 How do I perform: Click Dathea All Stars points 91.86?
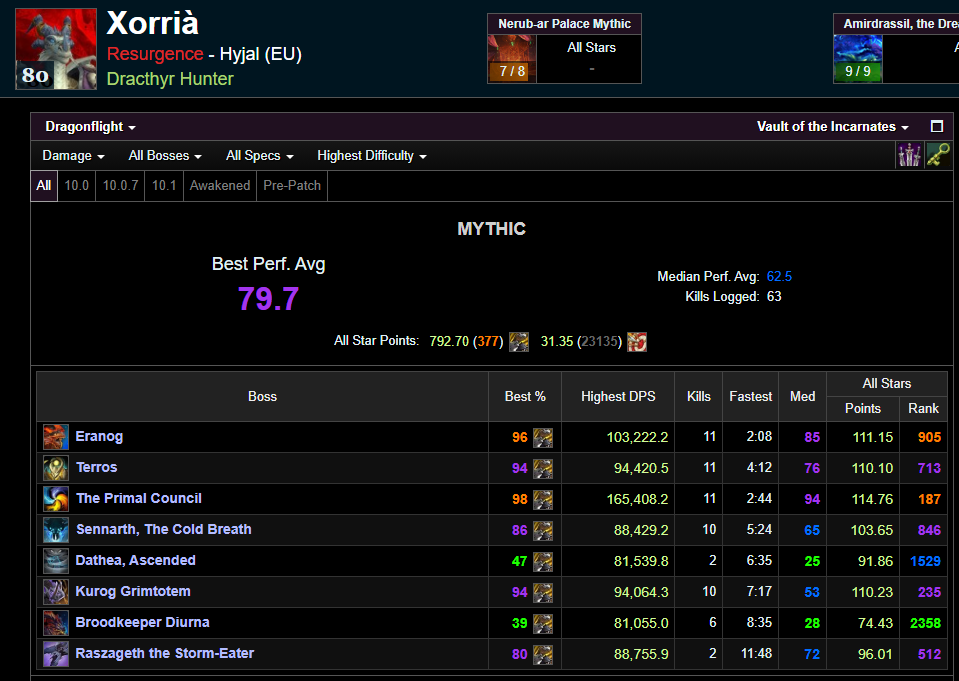click(x=875, y=561)
